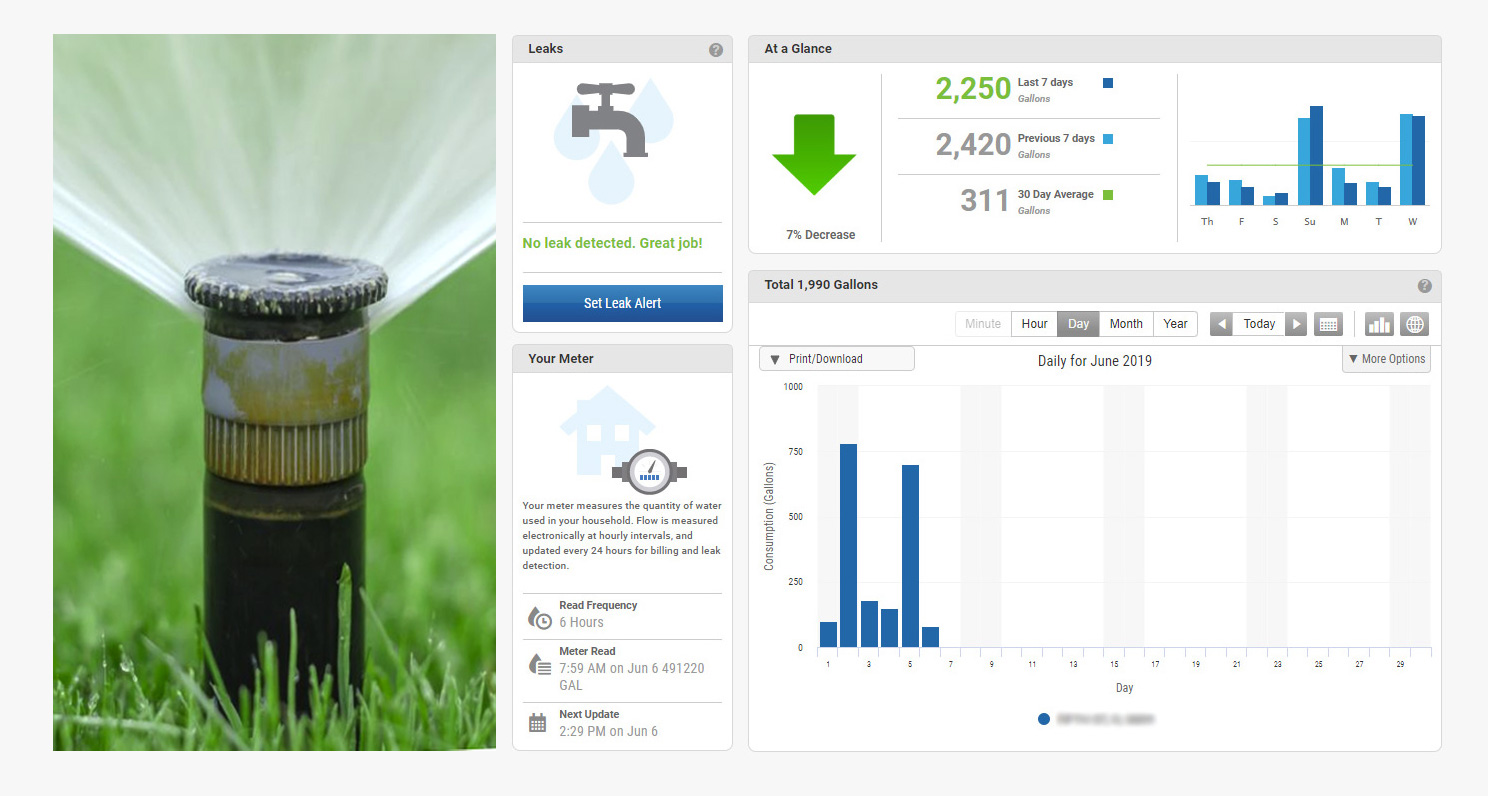Toggle Last 7 days legend square

click(1107, 83)
